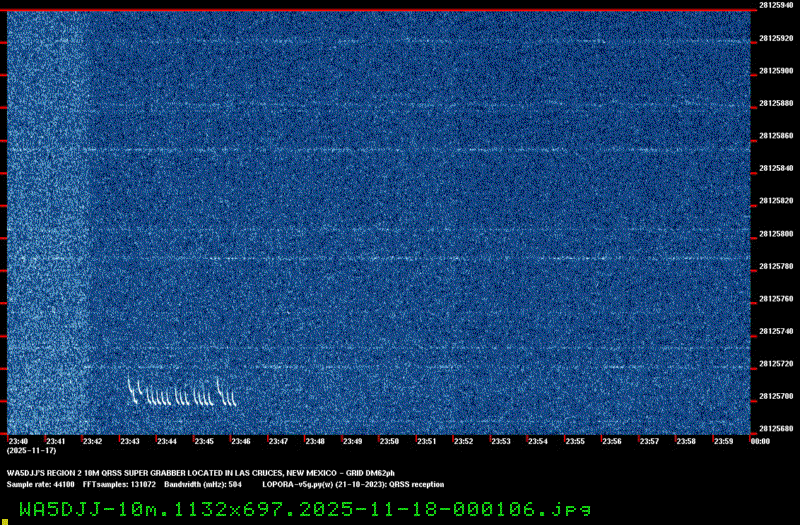Screen dimensions: 800x525
Task: Click the 23:52 time axis label
Action: pyautogui.click(x=464, y=441)
